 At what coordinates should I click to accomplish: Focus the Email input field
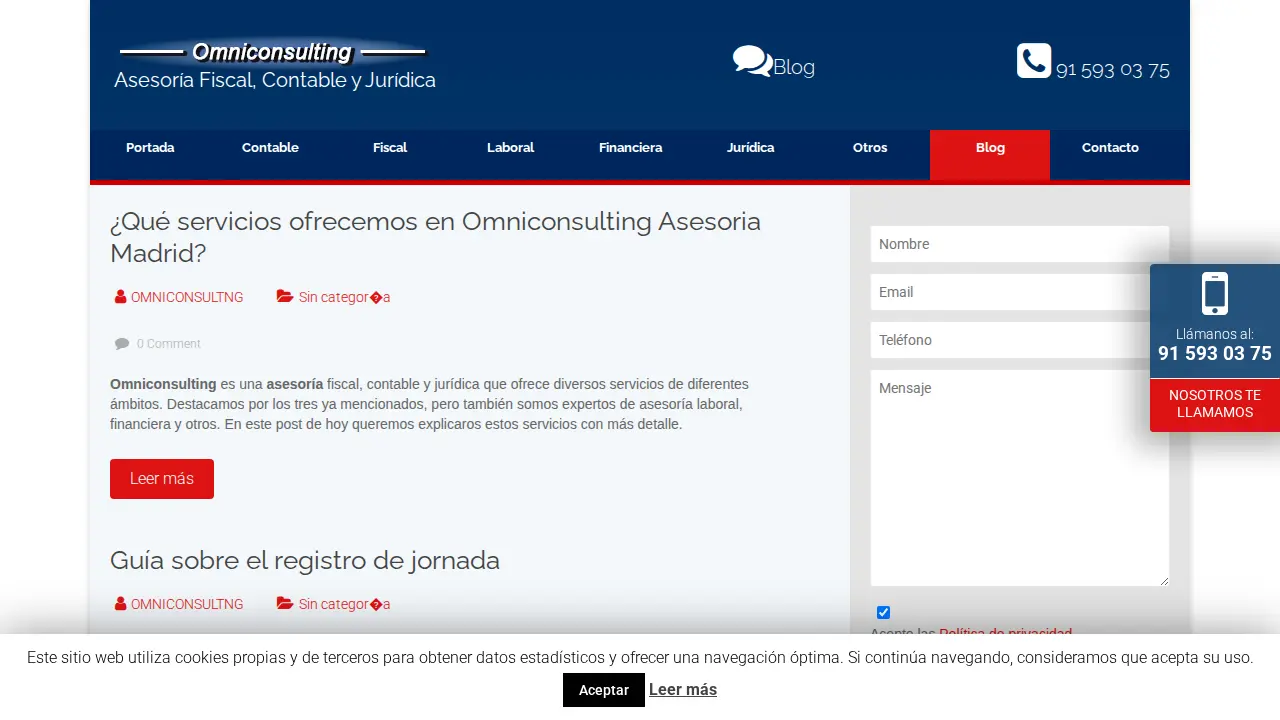pos(1020,292)
